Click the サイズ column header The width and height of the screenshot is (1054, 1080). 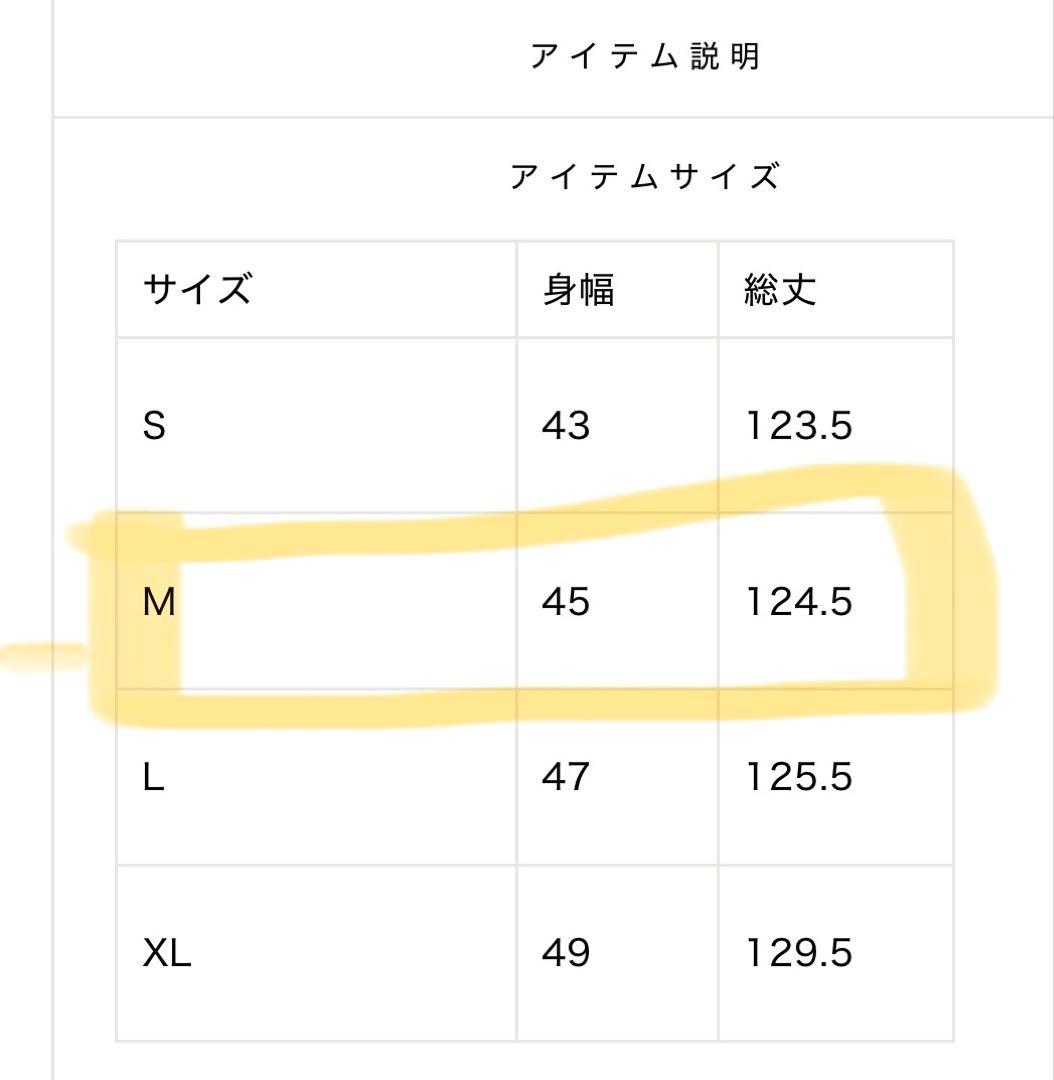197,289
